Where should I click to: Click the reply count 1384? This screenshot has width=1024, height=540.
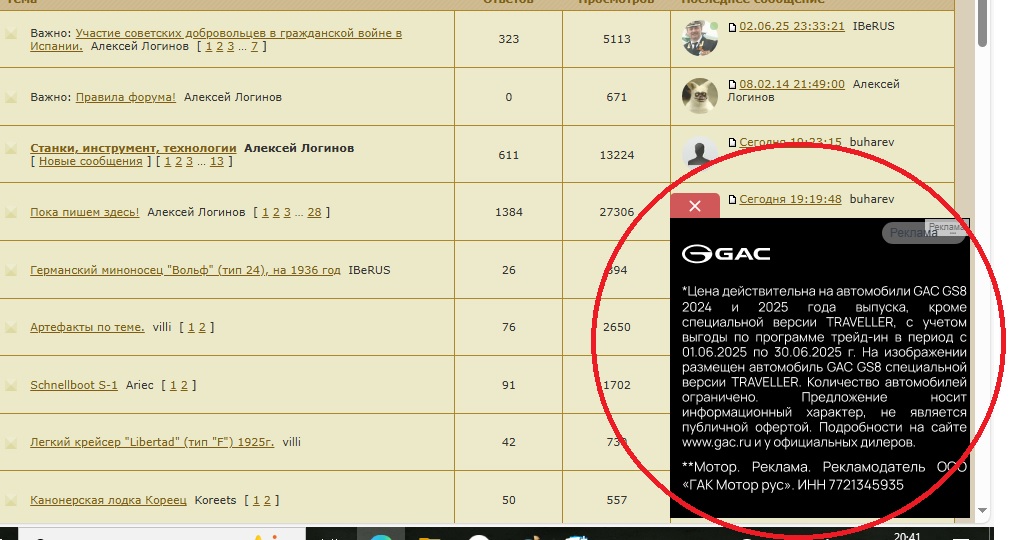pos(509,212)
